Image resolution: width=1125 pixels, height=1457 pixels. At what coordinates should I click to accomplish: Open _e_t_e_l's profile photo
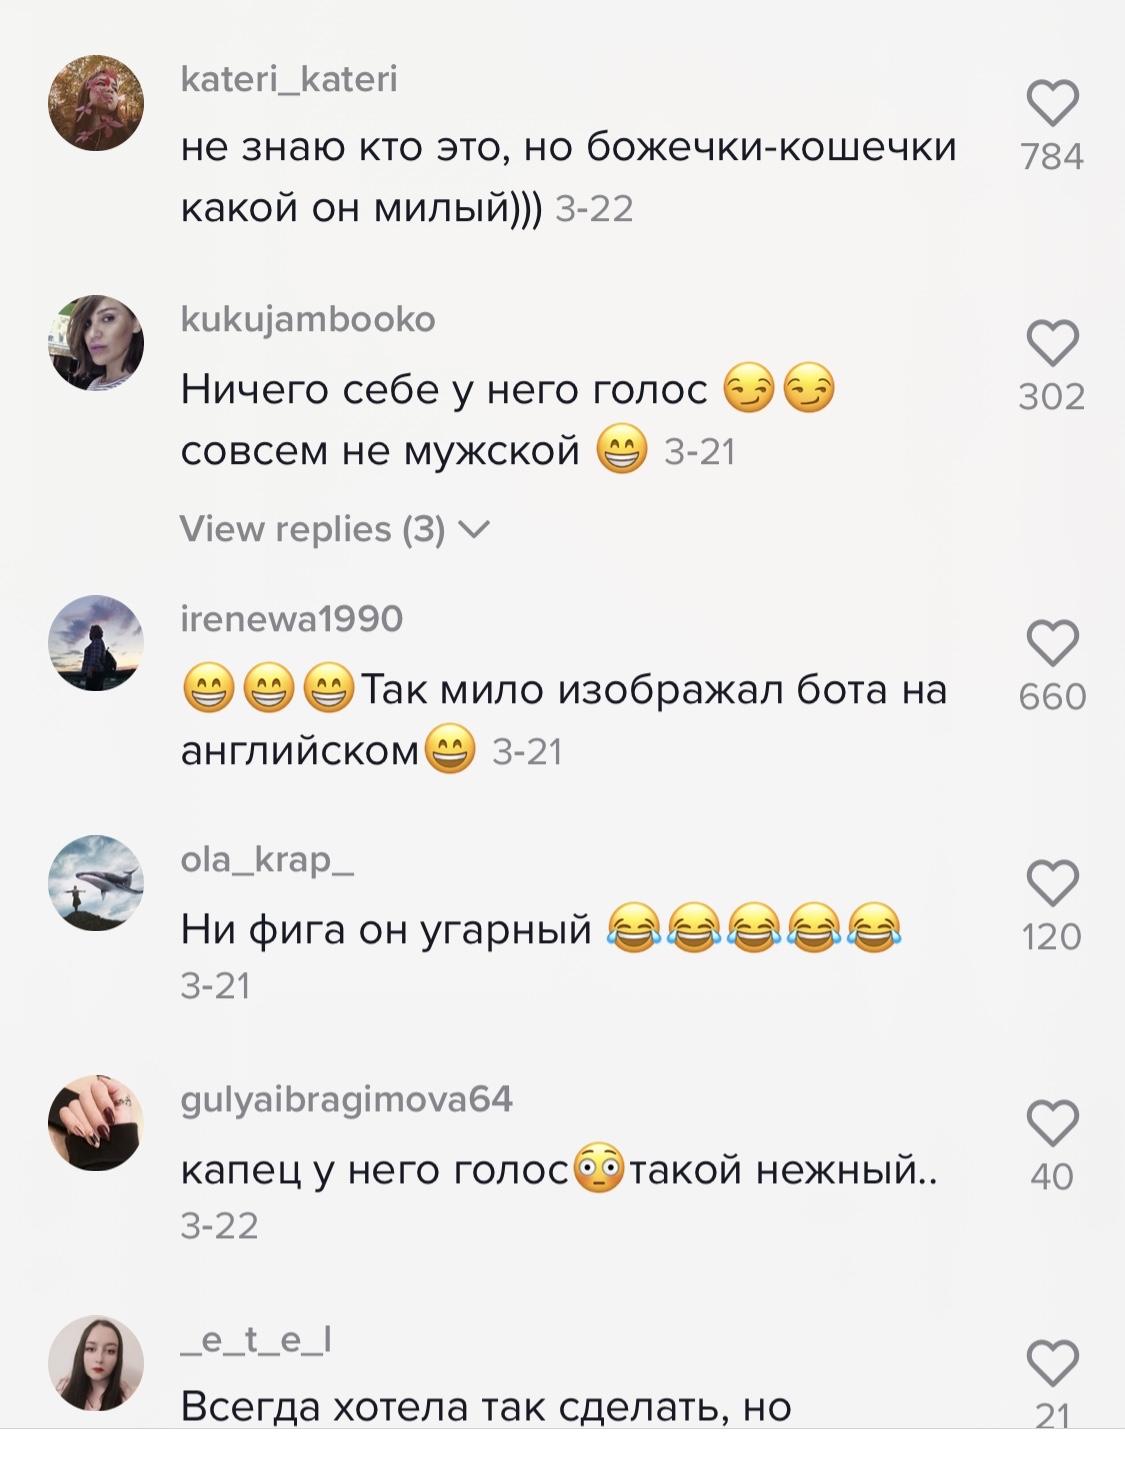[x=96, y=1363]
